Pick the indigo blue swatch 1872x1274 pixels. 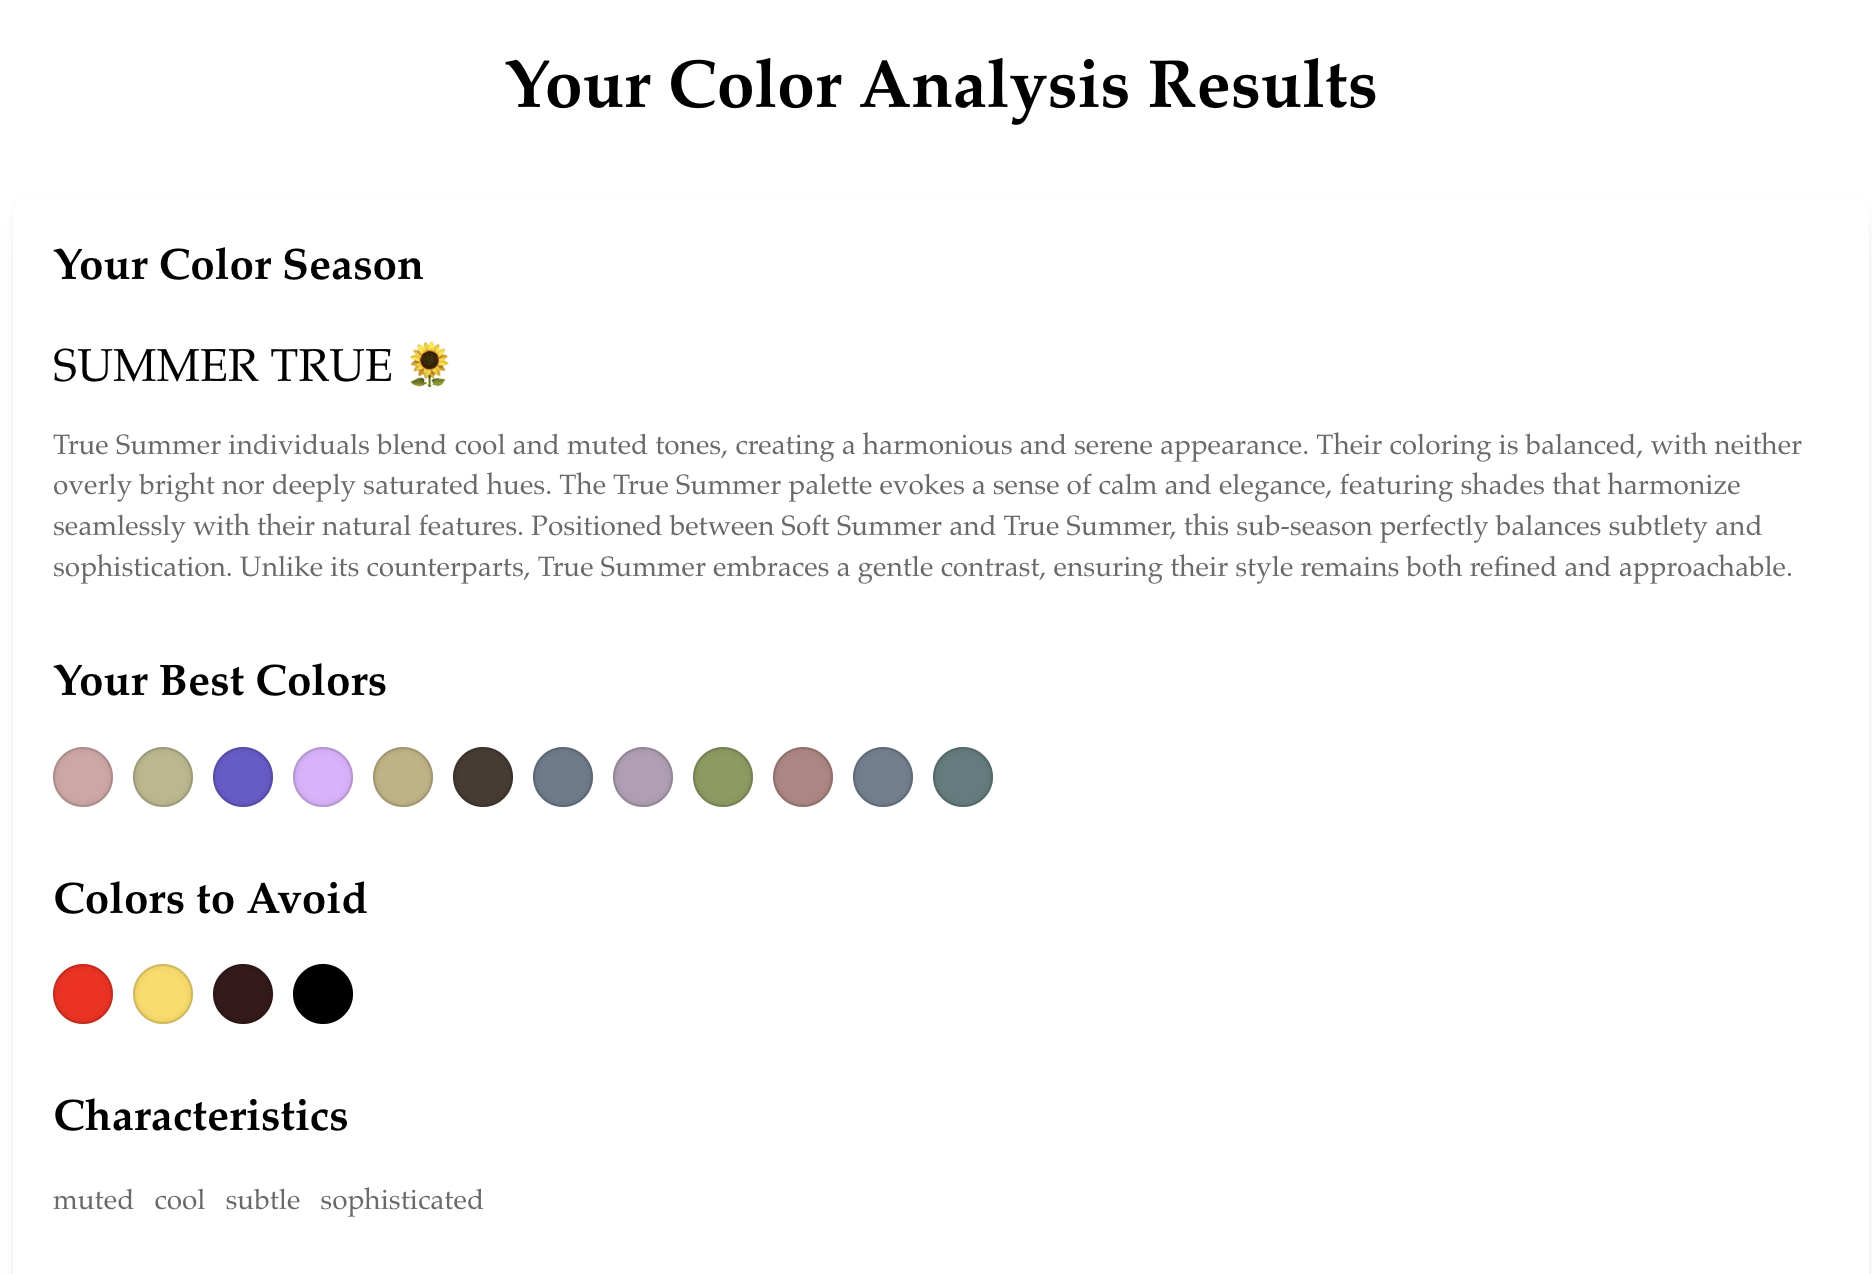(x=243, y=777)
